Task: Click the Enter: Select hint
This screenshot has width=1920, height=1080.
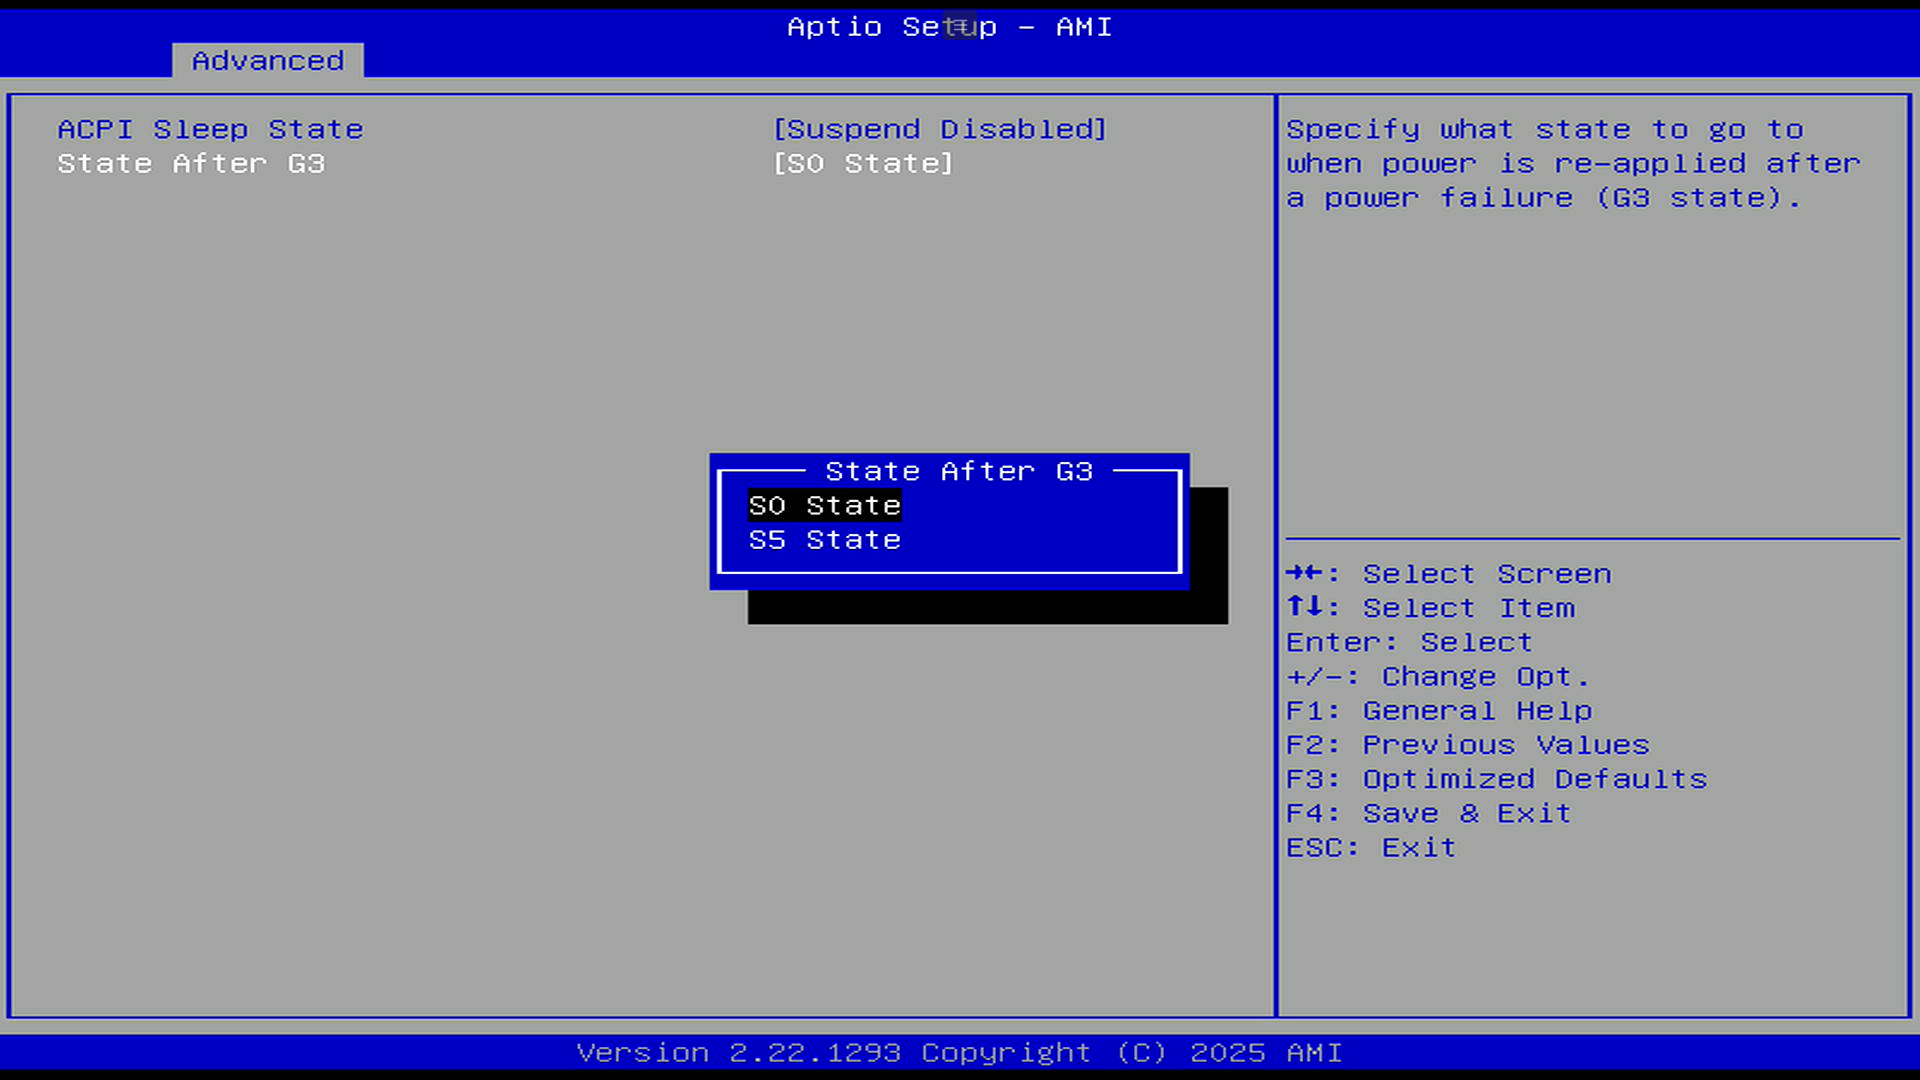Action: pyautogui.click(x=1408, y=642)
